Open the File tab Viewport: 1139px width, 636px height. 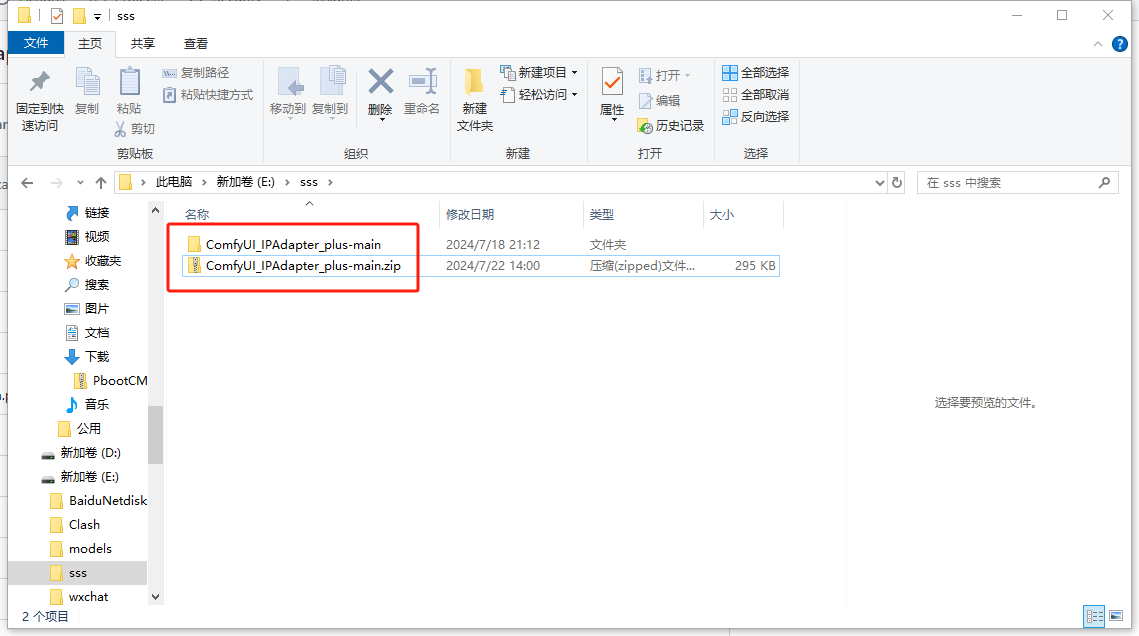36,44
